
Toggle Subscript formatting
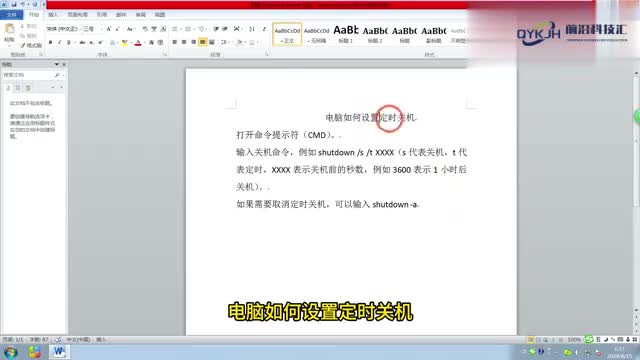tap(91, 42)
